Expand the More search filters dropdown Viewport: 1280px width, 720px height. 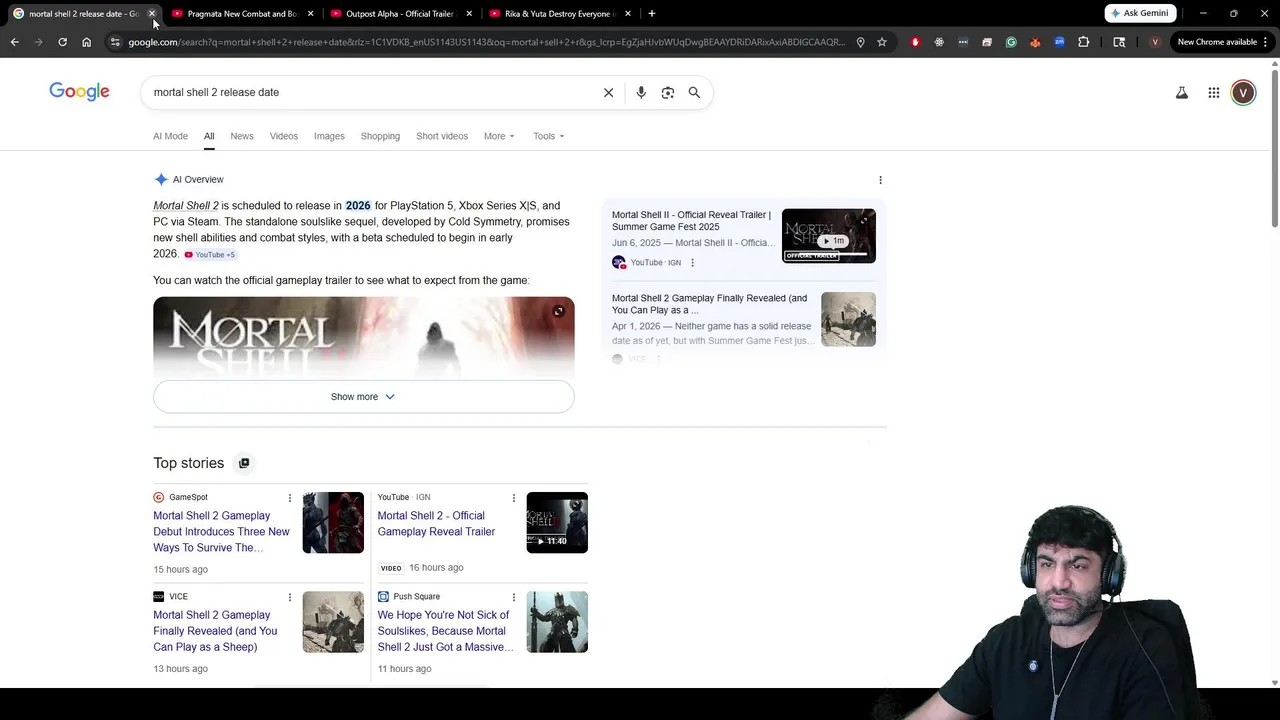tap(499, 136)
